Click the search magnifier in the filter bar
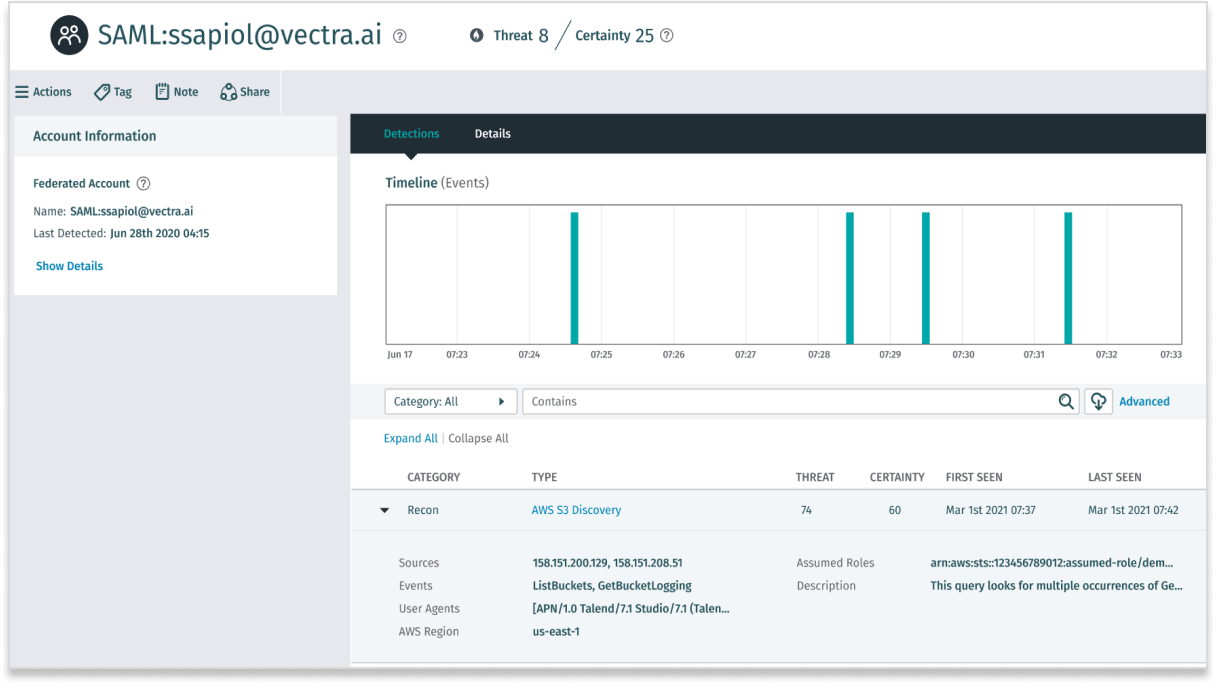This screenshot has height=685, width=1216. 1066,401
